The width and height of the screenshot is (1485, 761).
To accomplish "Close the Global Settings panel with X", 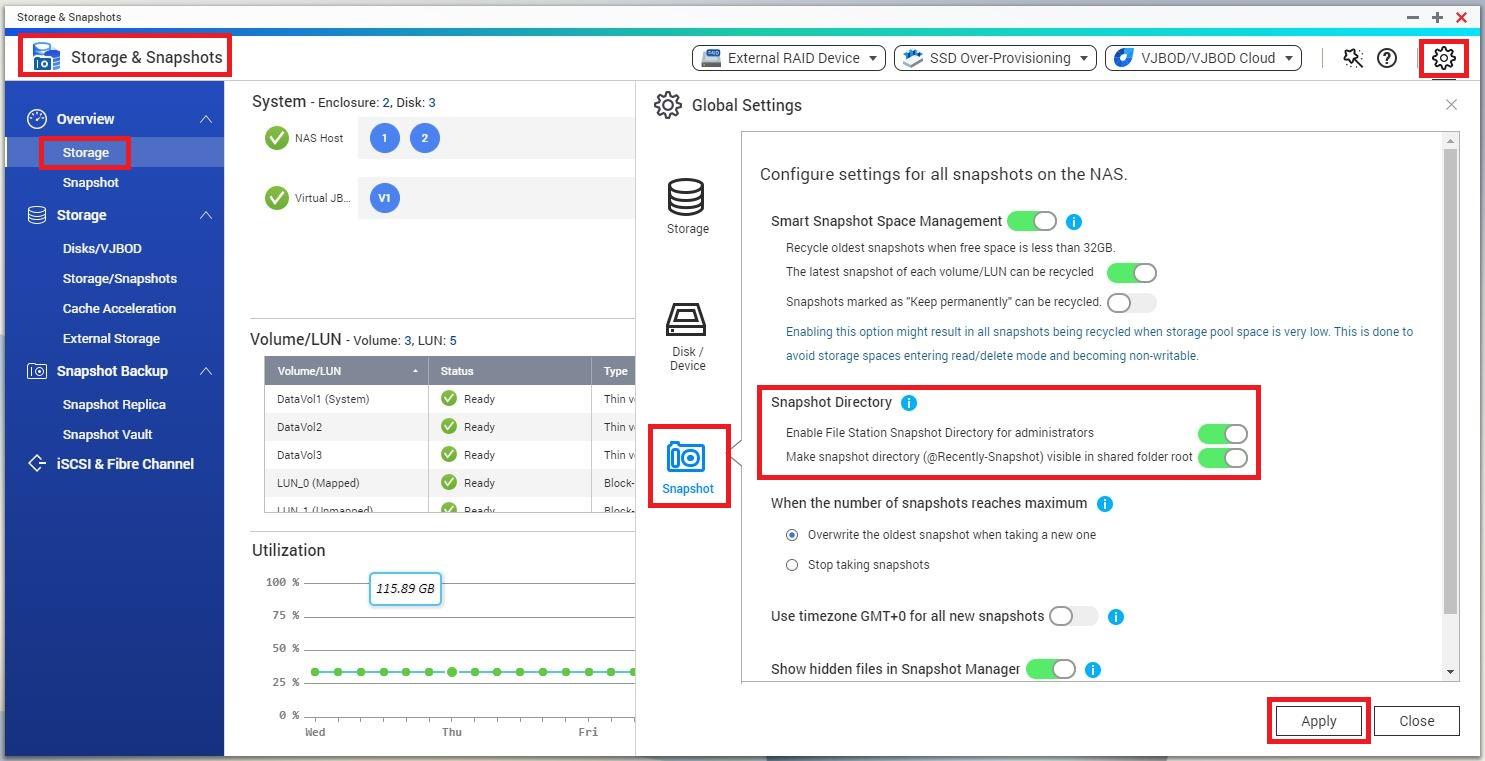I will (1451, 105).
